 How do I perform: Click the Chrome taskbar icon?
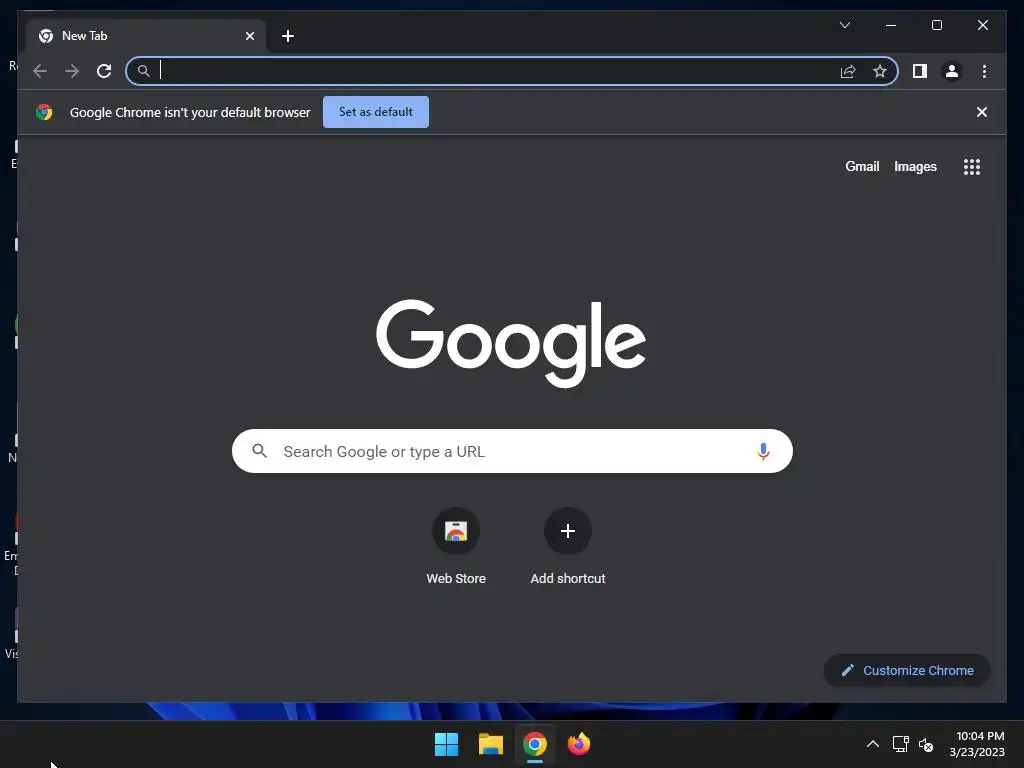click(x=534, y=744)
